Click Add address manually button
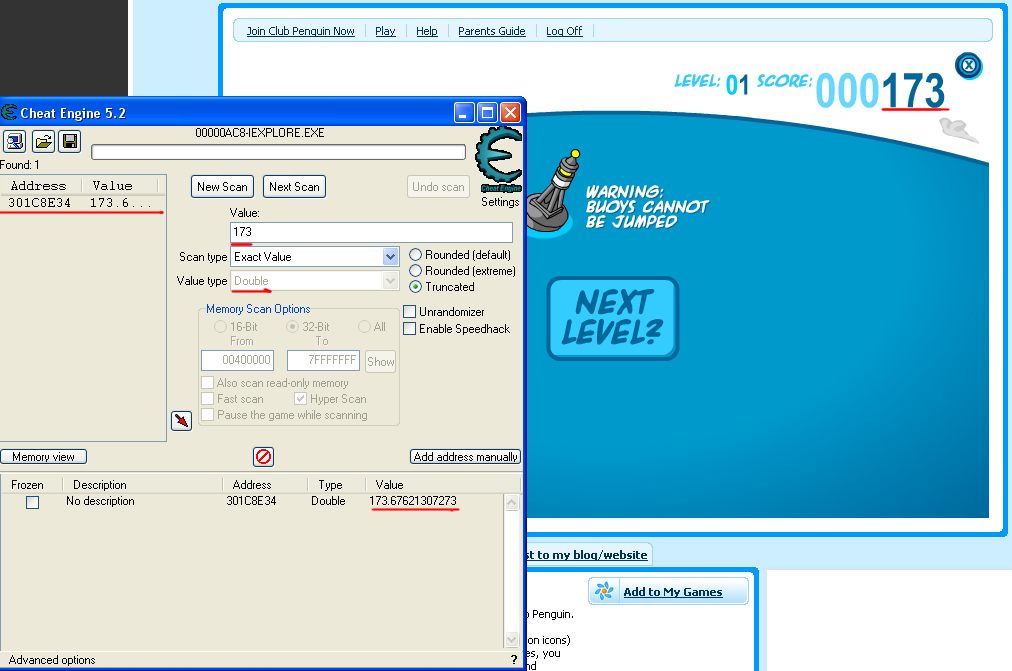Screen dimensions: 1012x671 [x=465, y=457]
